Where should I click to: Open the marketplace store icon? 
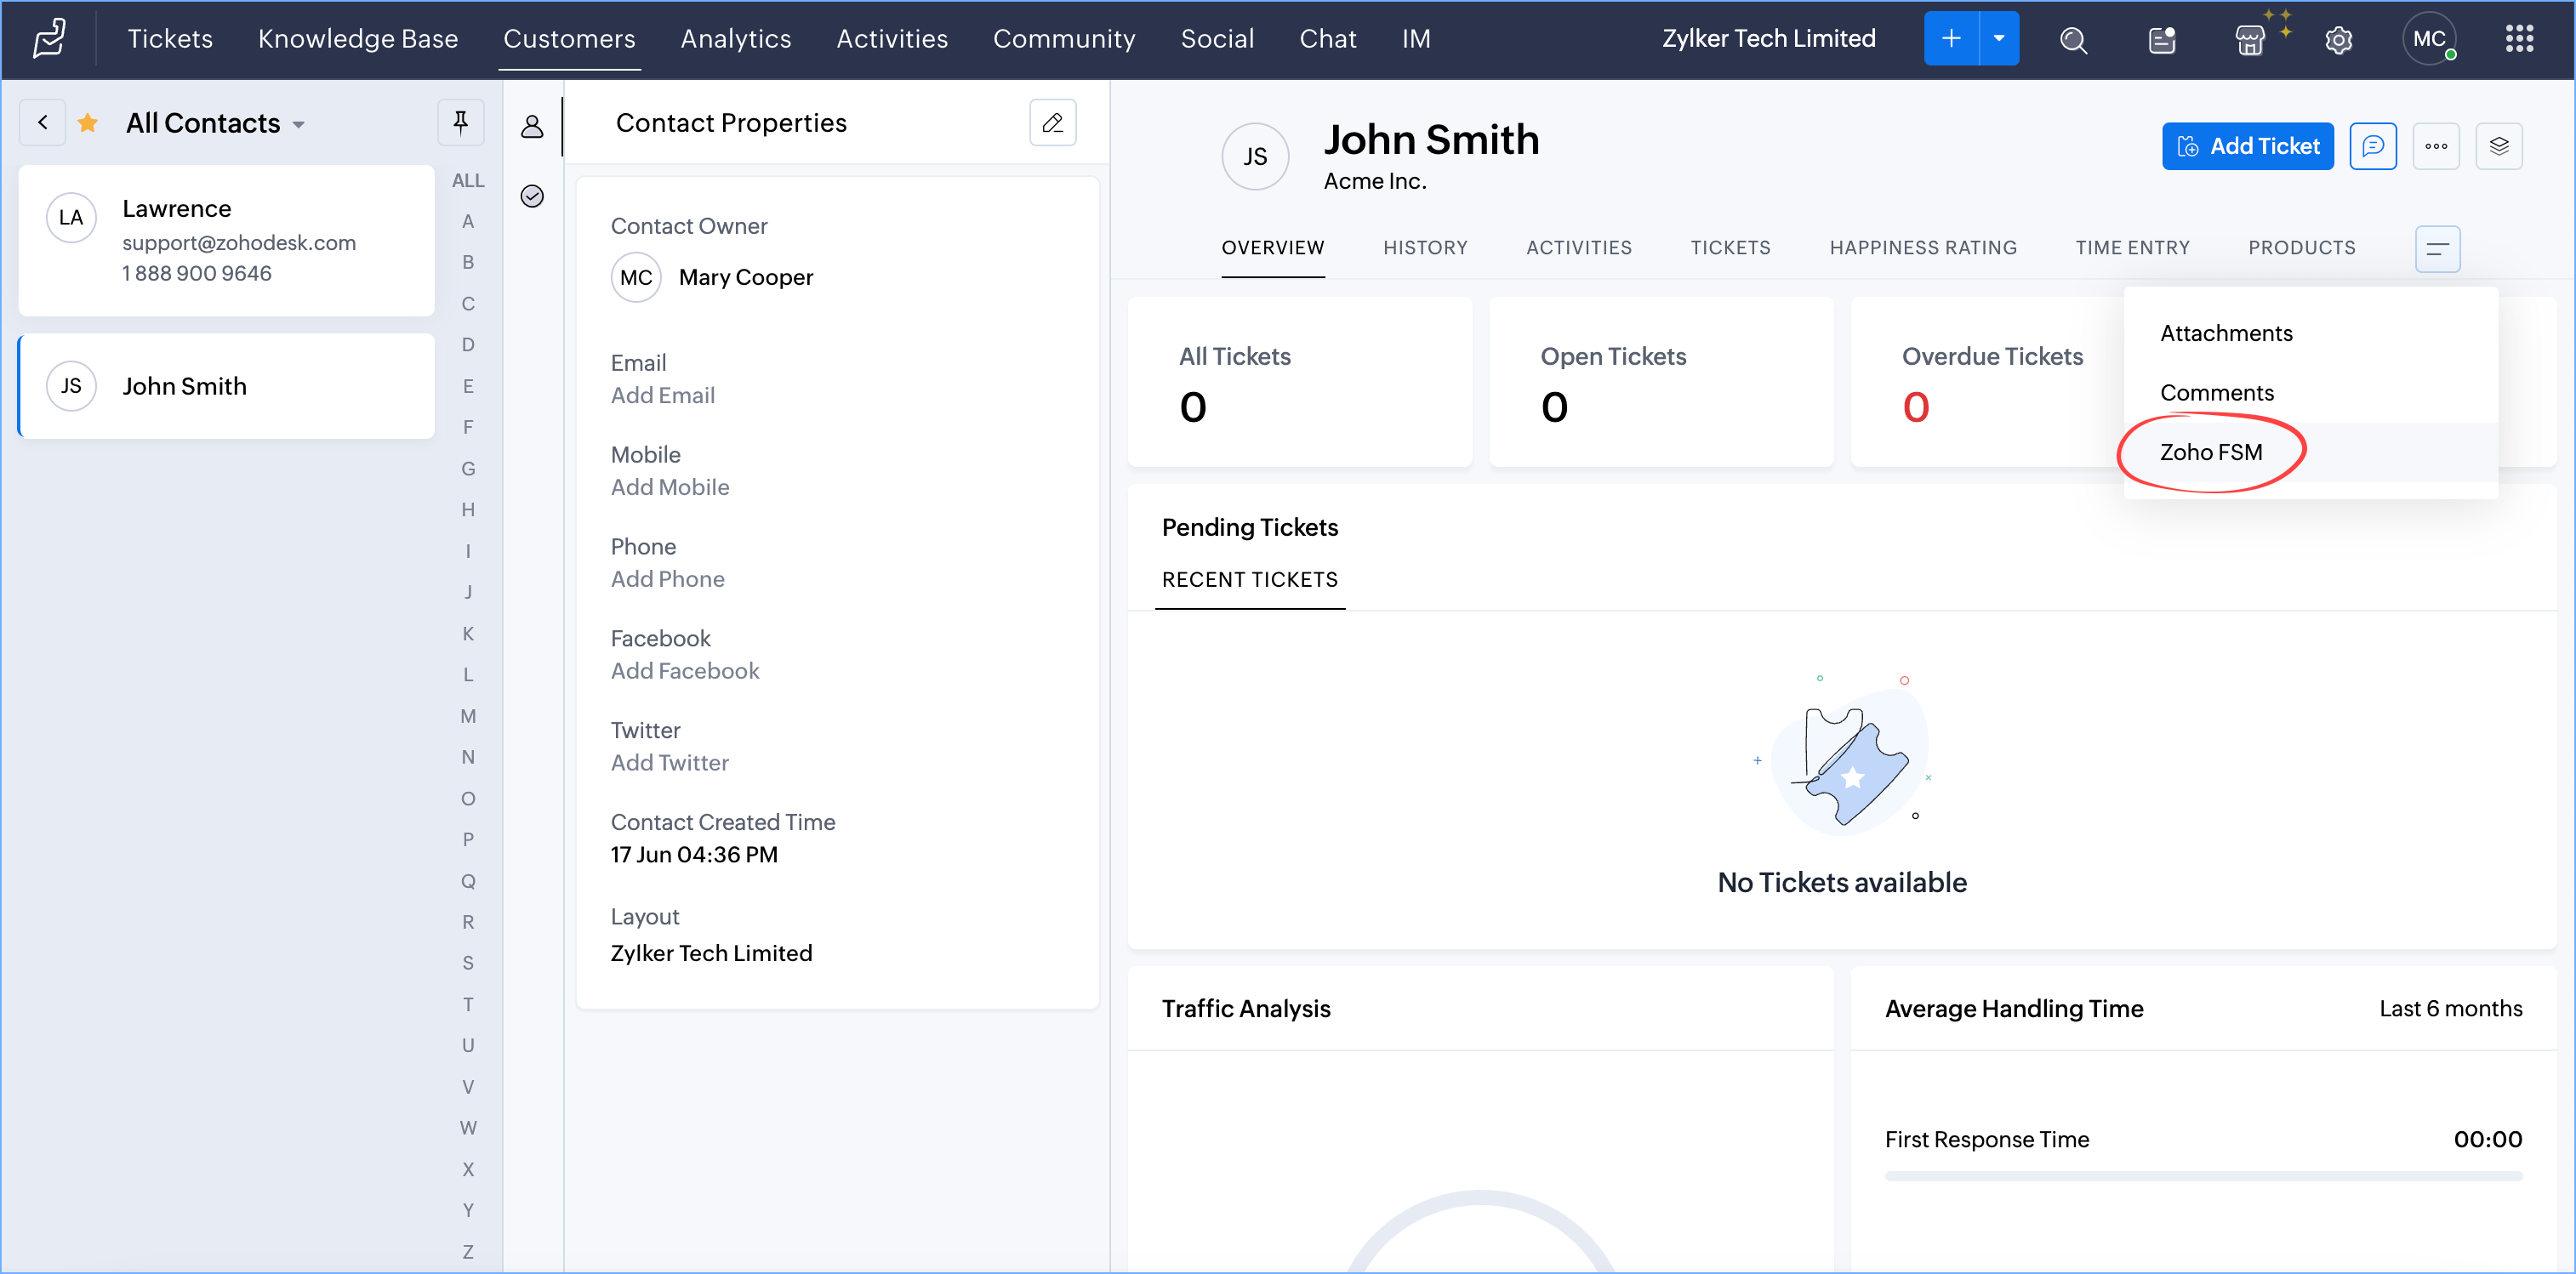click(x=2249, y=40)
